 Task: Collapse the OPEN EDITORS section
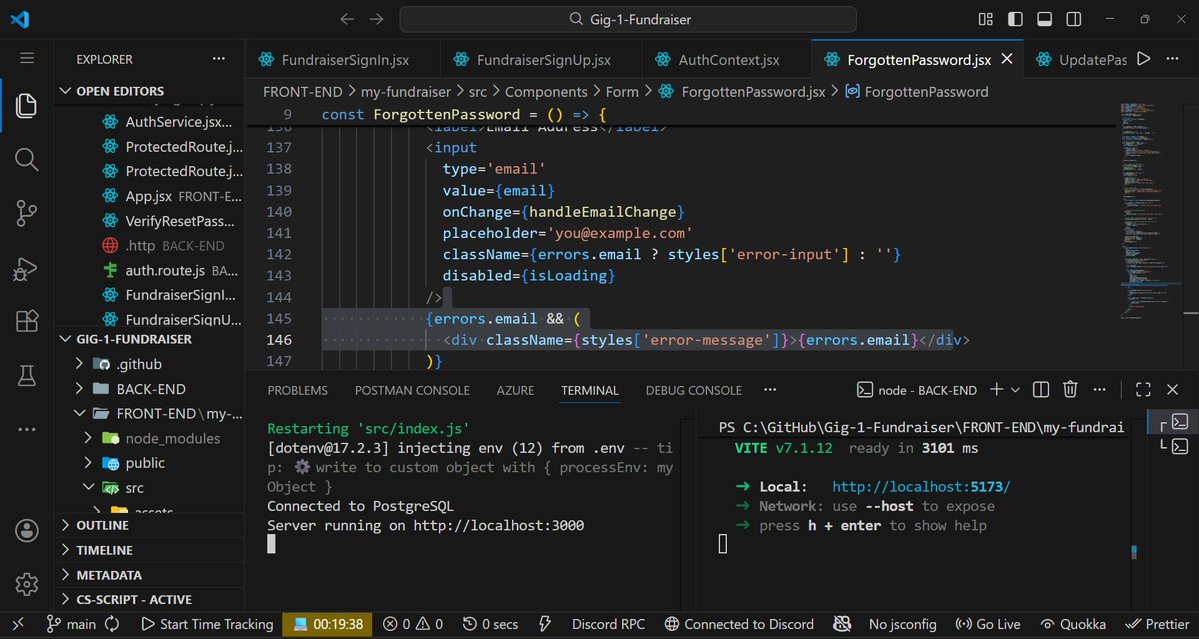point(150,91)
